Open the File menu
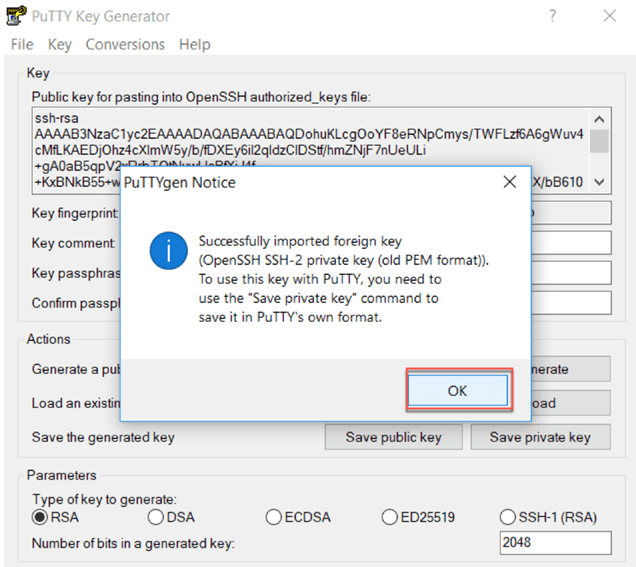636x567 pixels. [22, 44]
